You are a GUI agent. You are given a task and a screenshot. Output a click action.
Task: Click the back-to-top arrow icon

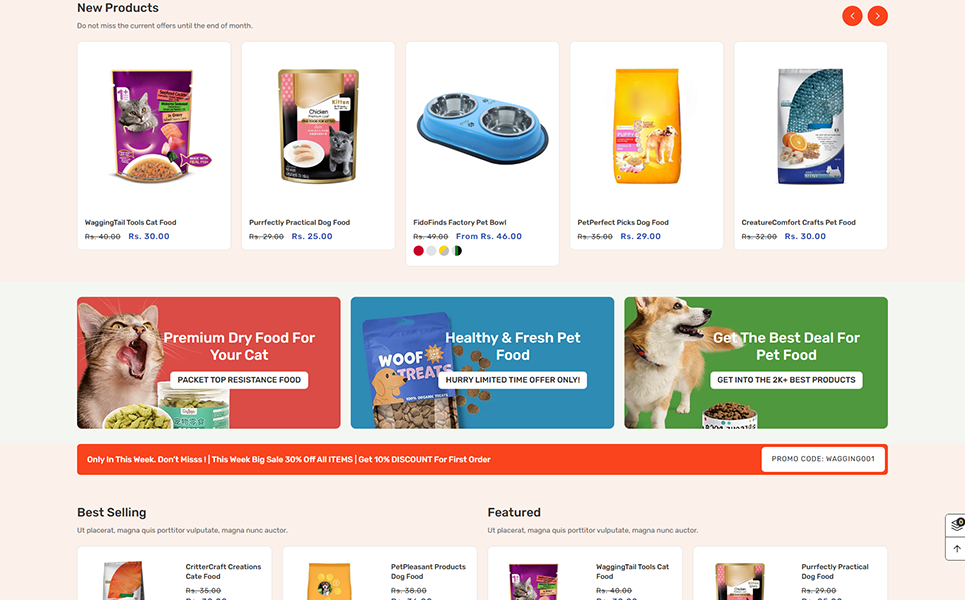[956, 548]
